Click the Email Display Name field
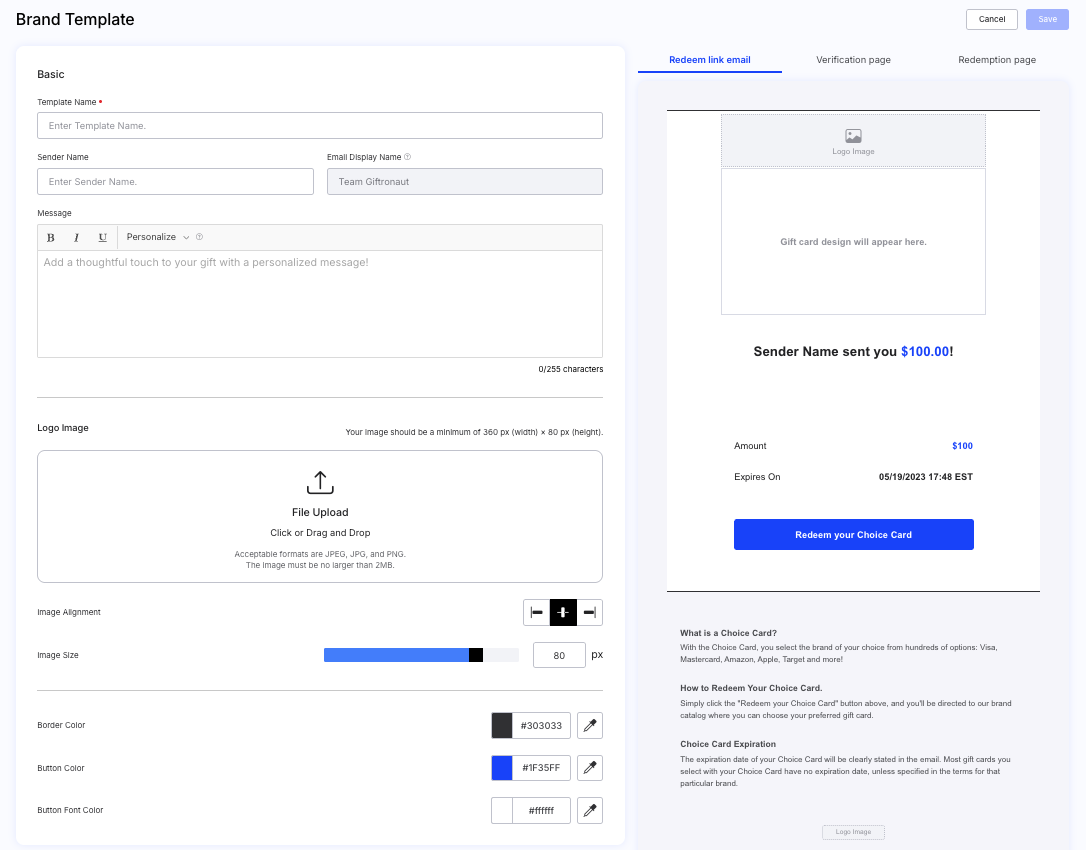This screenshot has height=850, width=1086. pyautogui.click(x=465, y=181)
